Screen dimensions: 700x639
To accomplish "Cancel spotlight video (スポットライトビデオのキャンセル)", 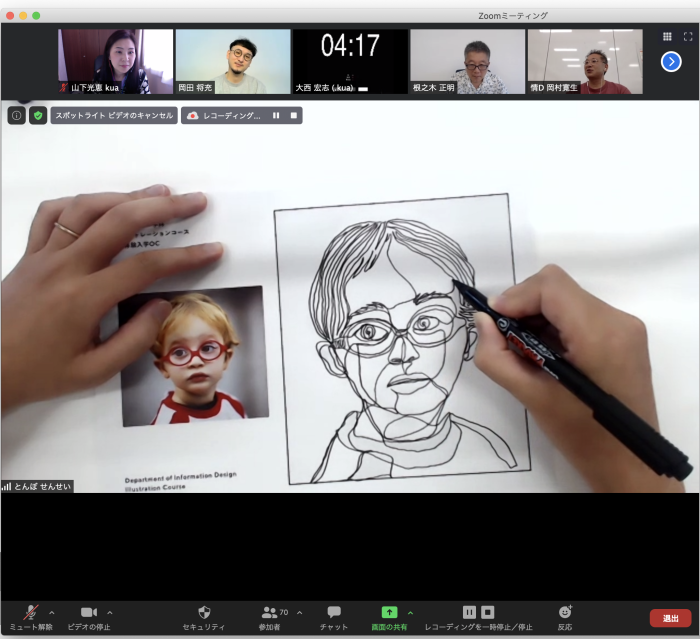I will (x=114, y=116).
